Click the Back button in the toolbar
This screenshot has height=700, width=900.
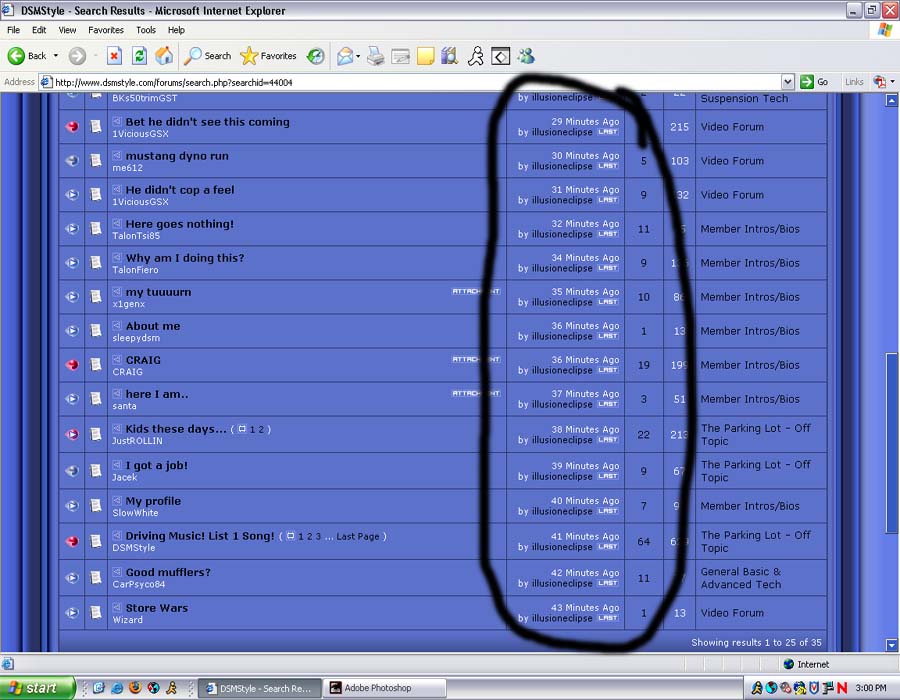[x=27, y=56]
